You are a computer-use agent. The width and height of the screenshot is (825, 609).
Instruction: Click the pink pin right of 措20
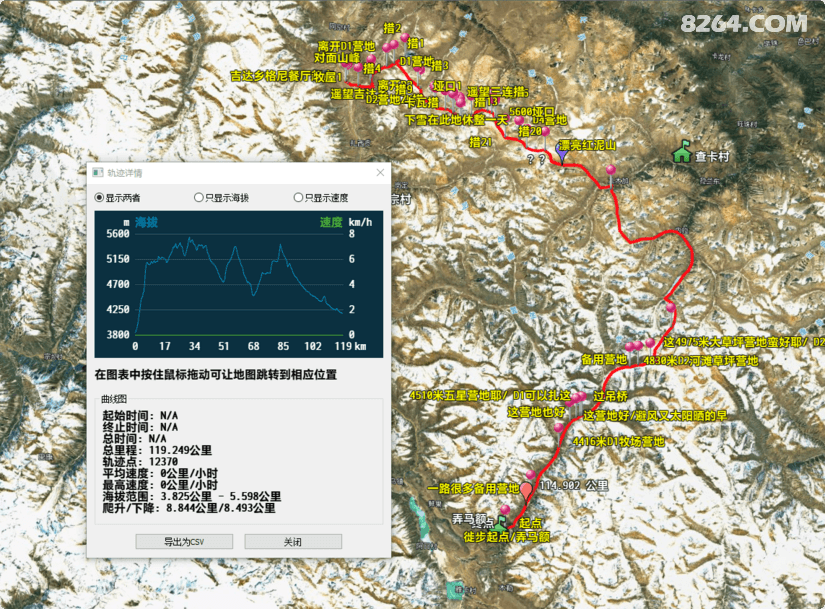546,131
